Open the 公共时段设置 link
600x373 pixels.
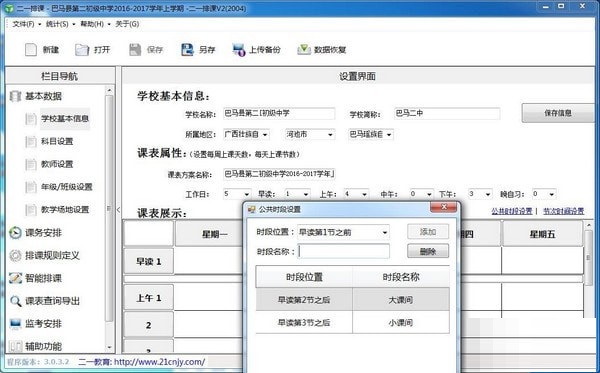pos(512,211)
